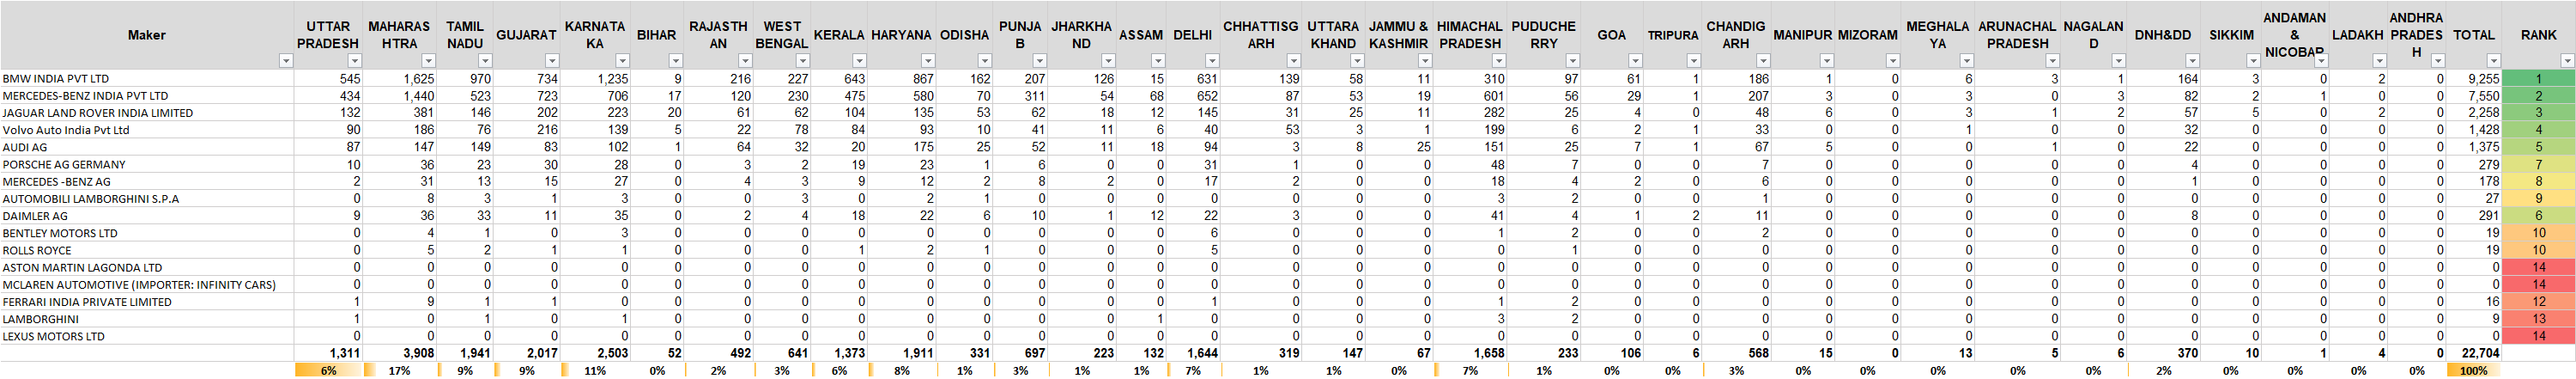Viewport: 2576px width, 379px height.
Task: Open the DELHI column filter dropdown
Action: (1213, 61)
